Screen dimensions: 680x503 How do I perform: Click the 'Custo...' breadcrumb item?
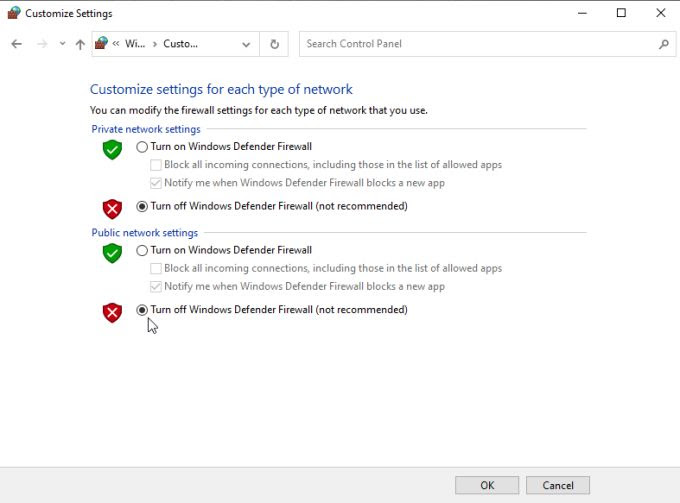coord(181,44)
